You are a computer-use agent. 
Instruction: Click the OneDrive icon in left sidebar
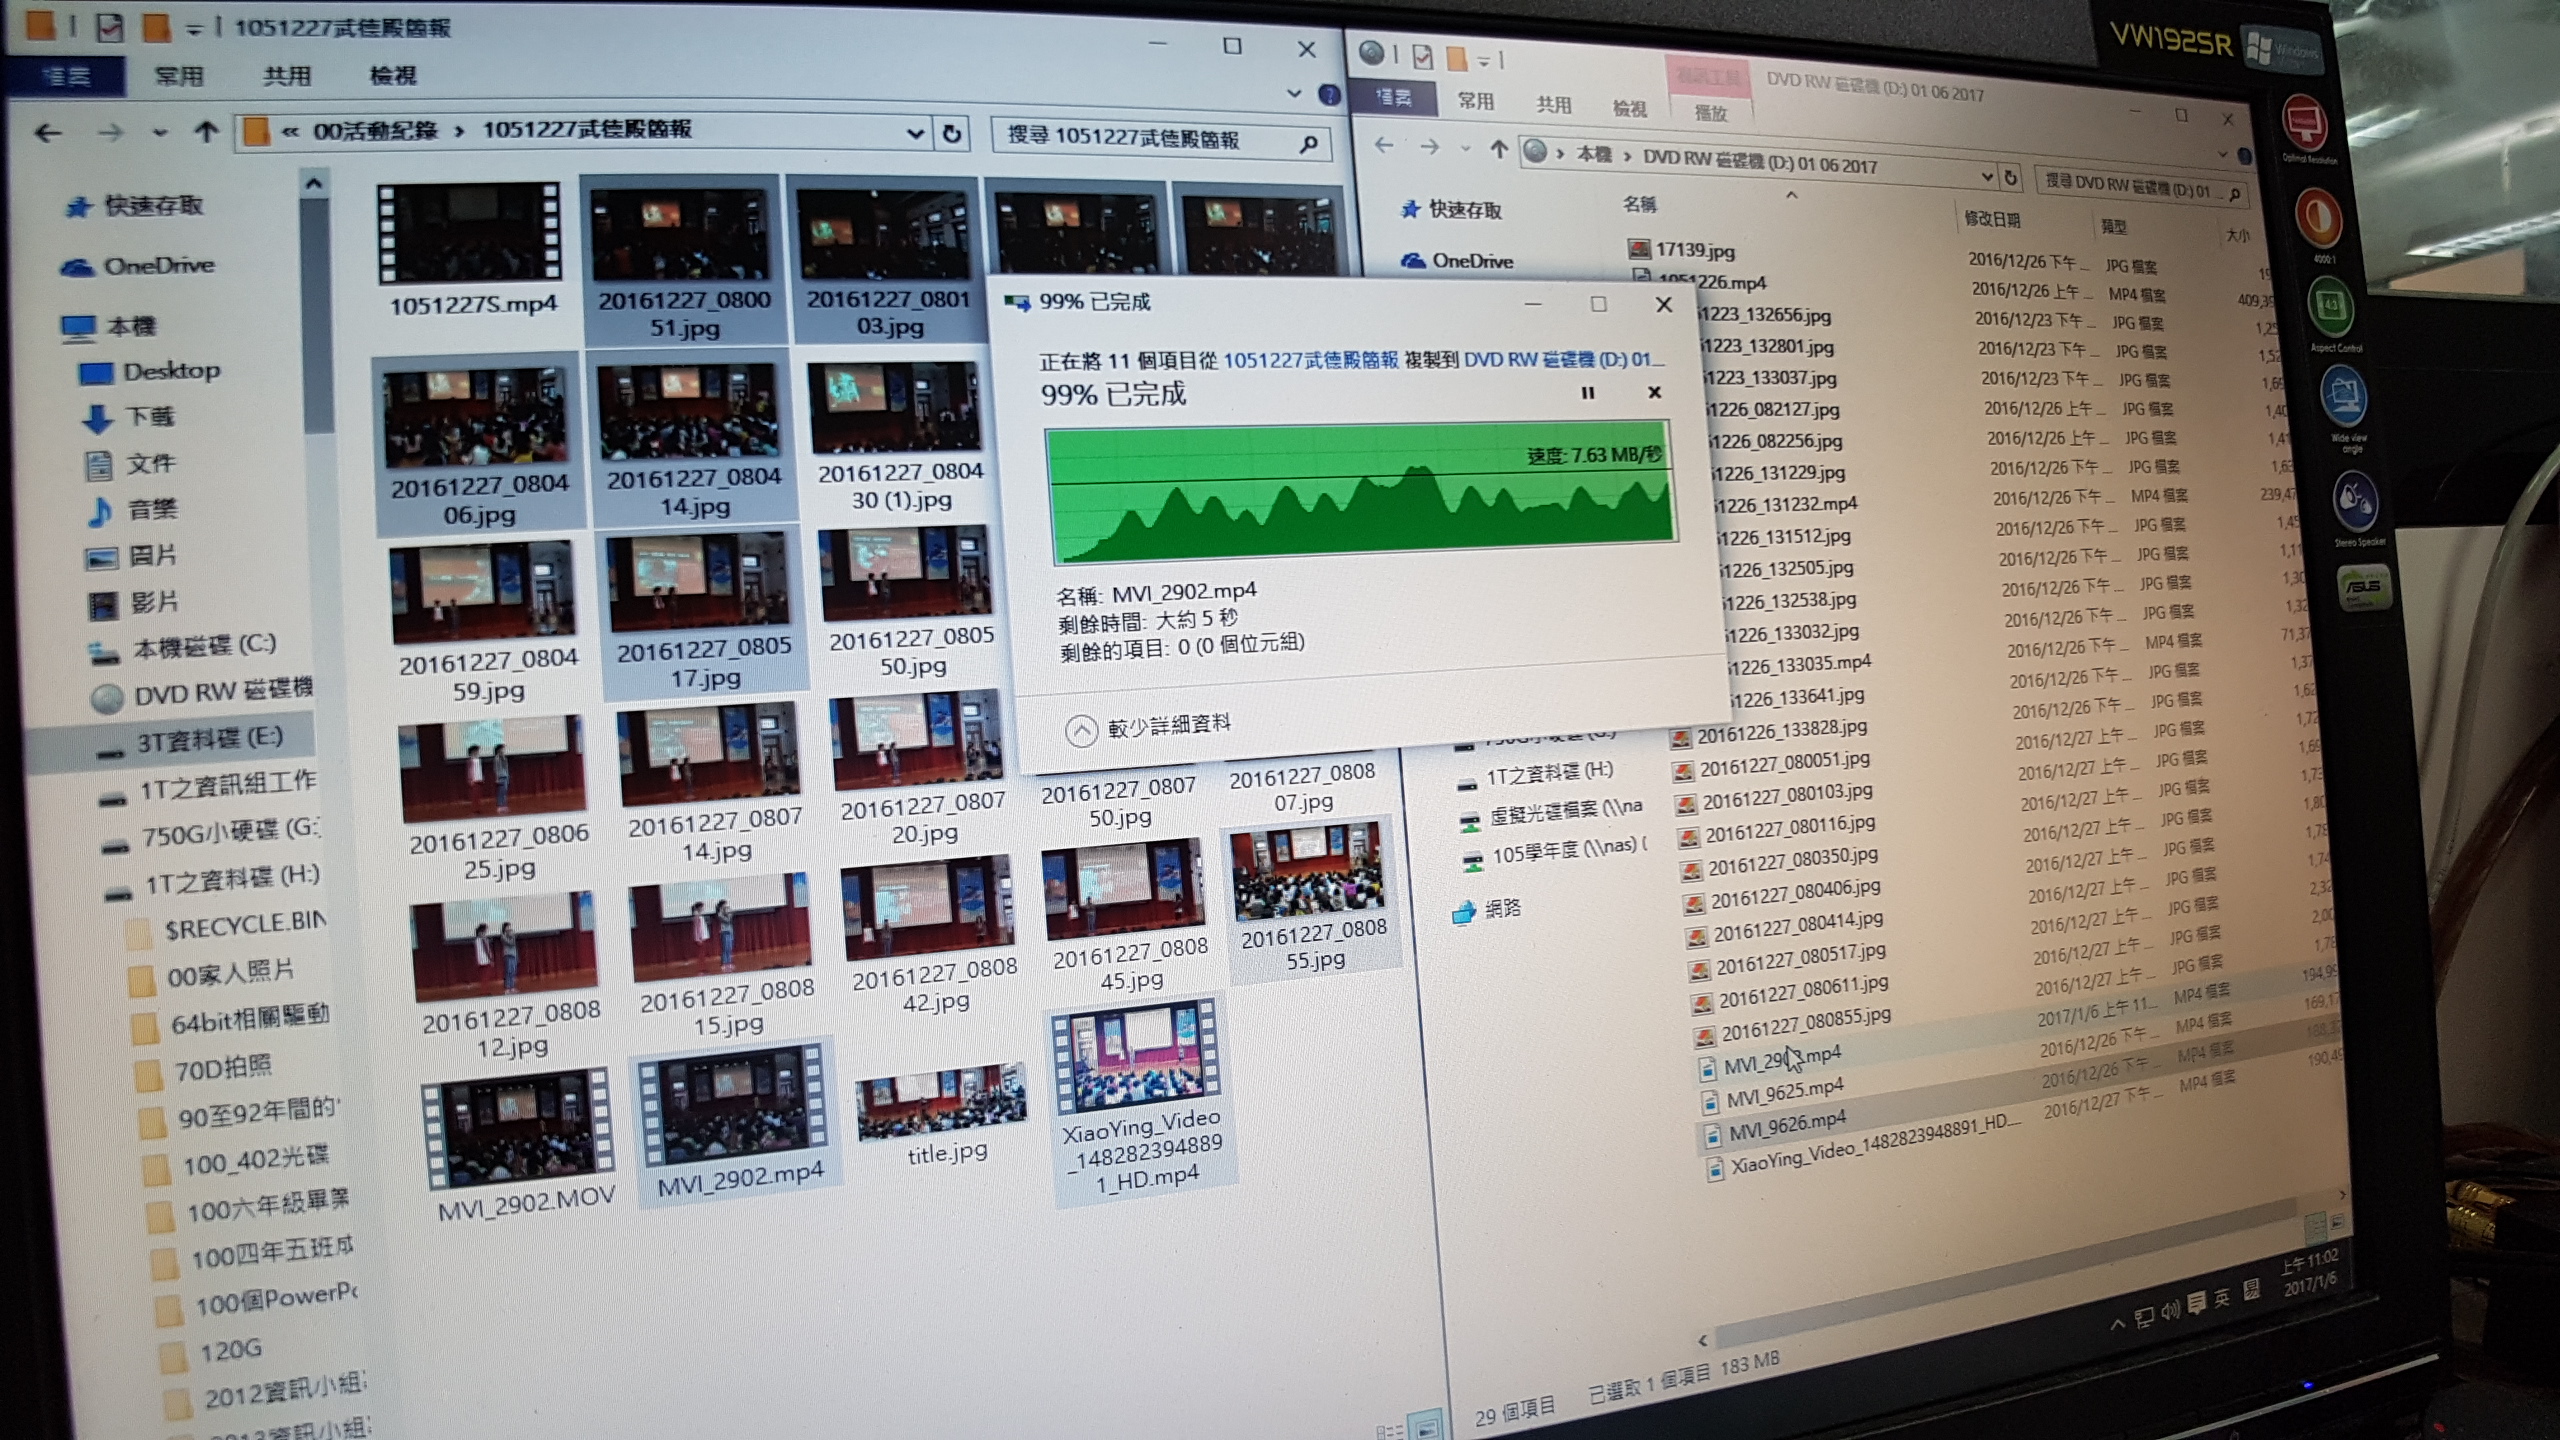click(x=78, y=267)
